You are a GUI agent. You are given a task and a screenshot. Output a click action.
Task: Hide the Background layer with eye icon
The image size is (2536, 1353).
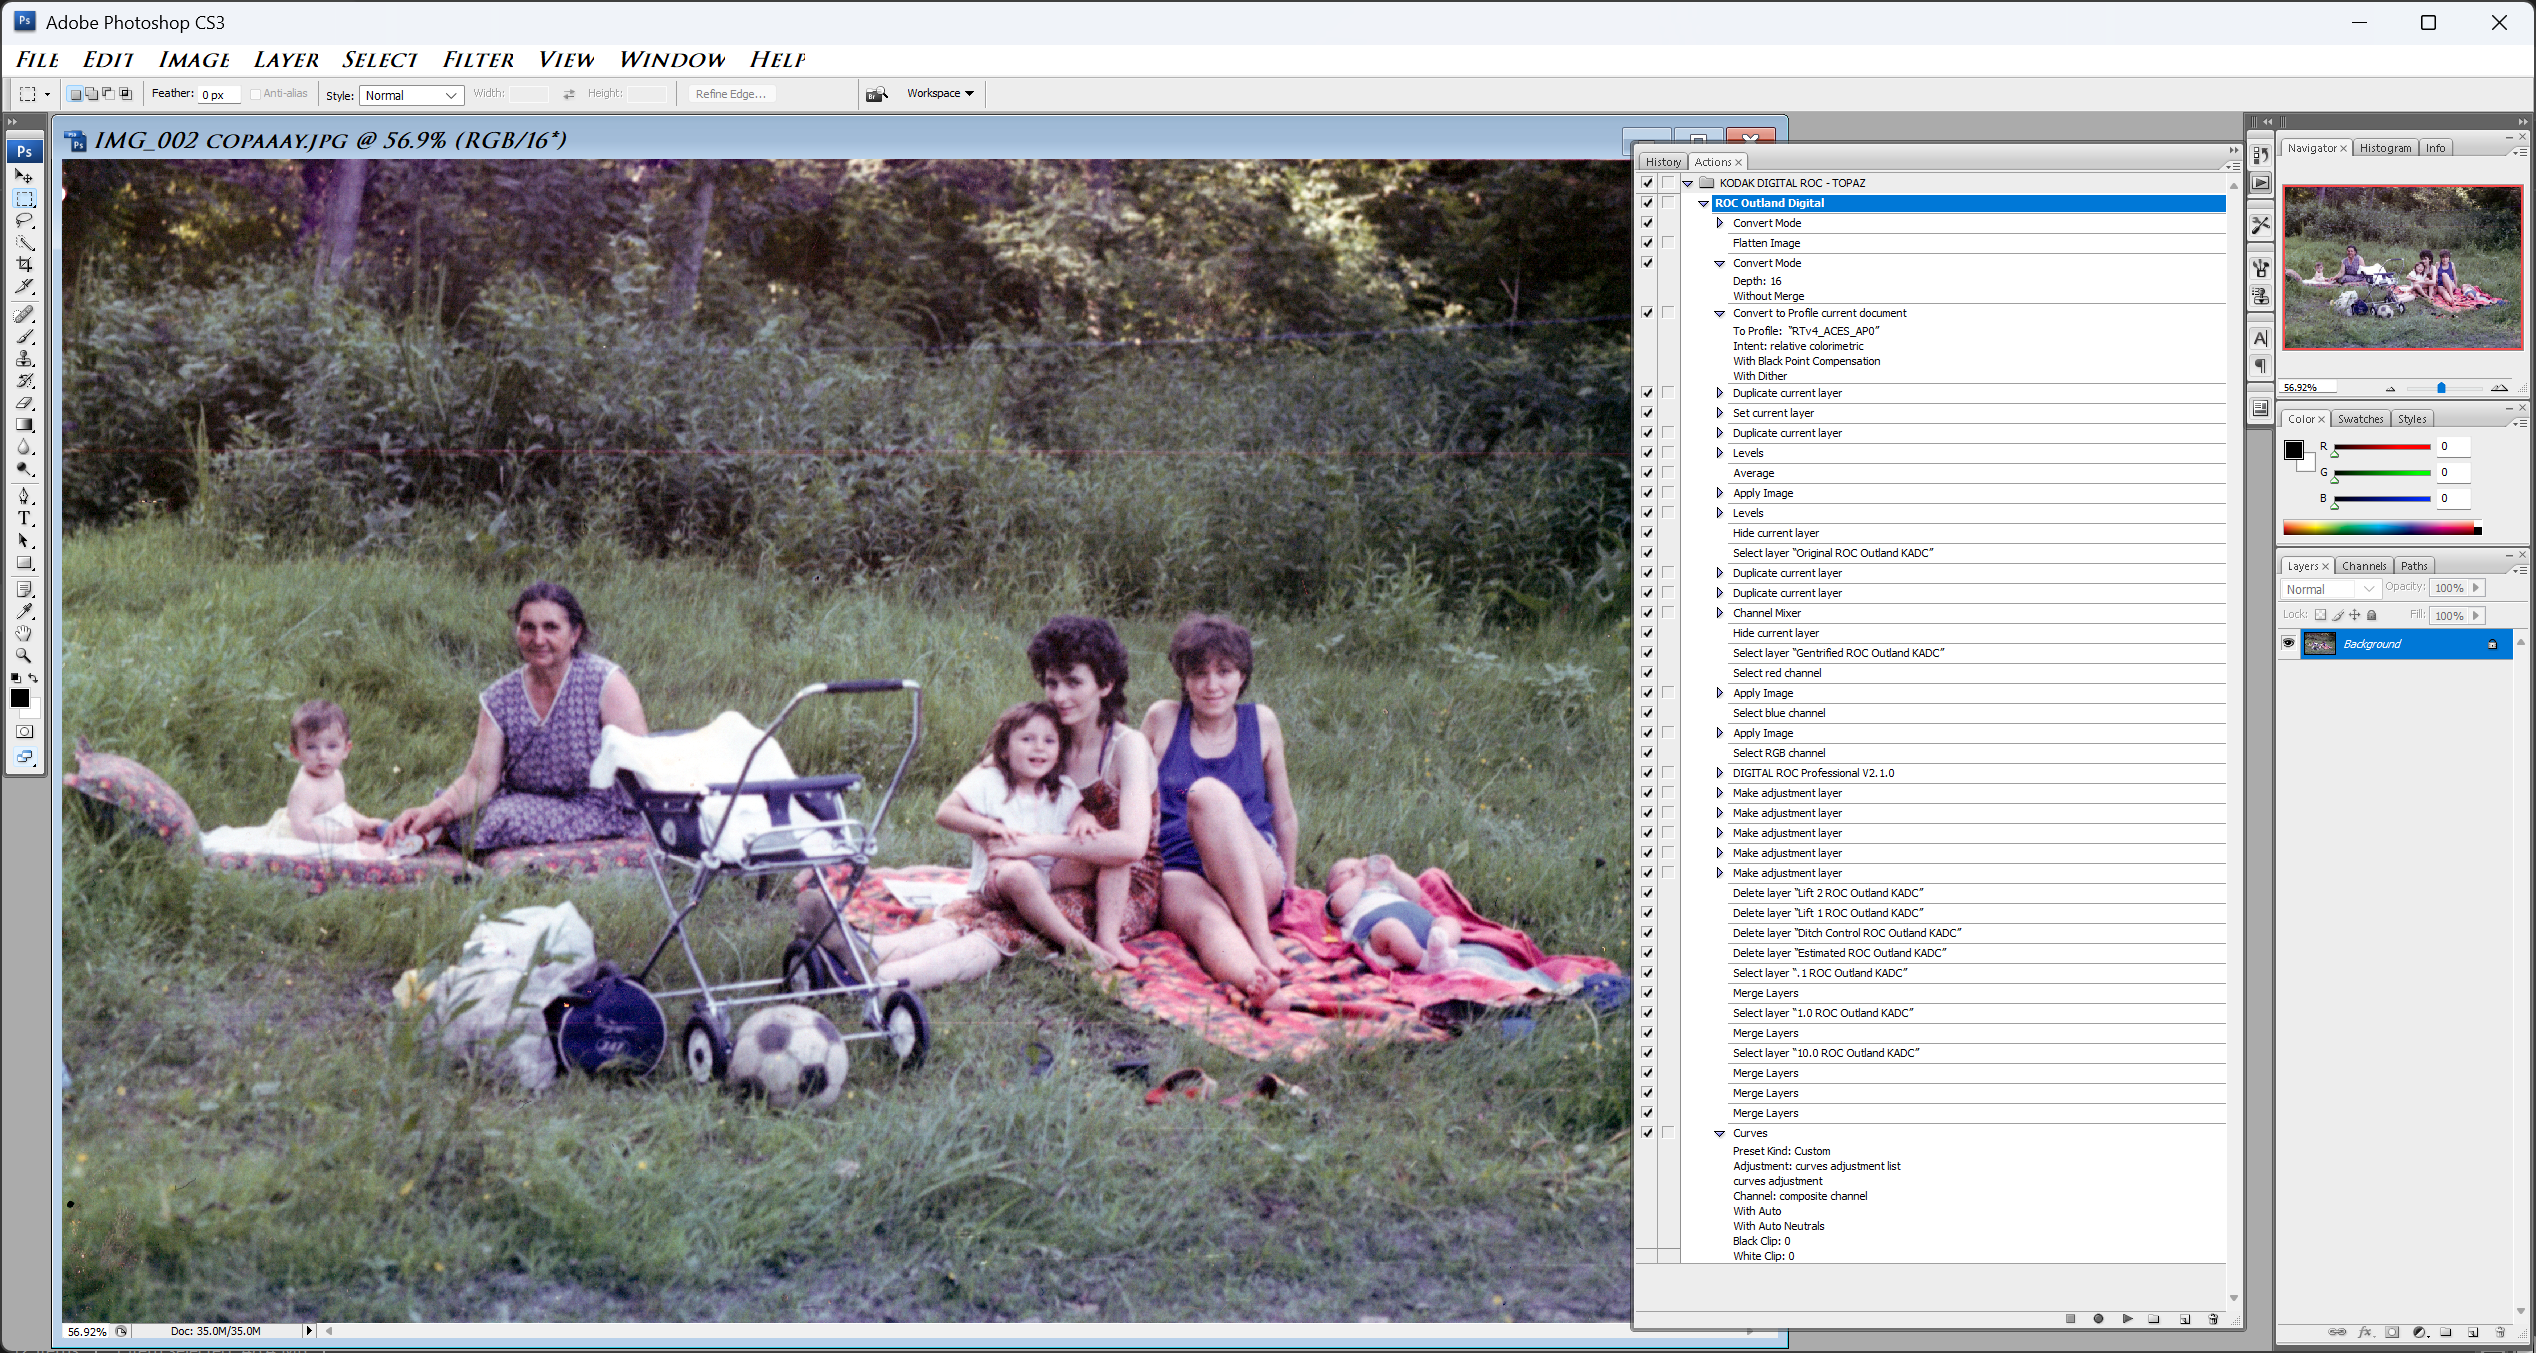pyautogui.click(x=2288, y=643)
